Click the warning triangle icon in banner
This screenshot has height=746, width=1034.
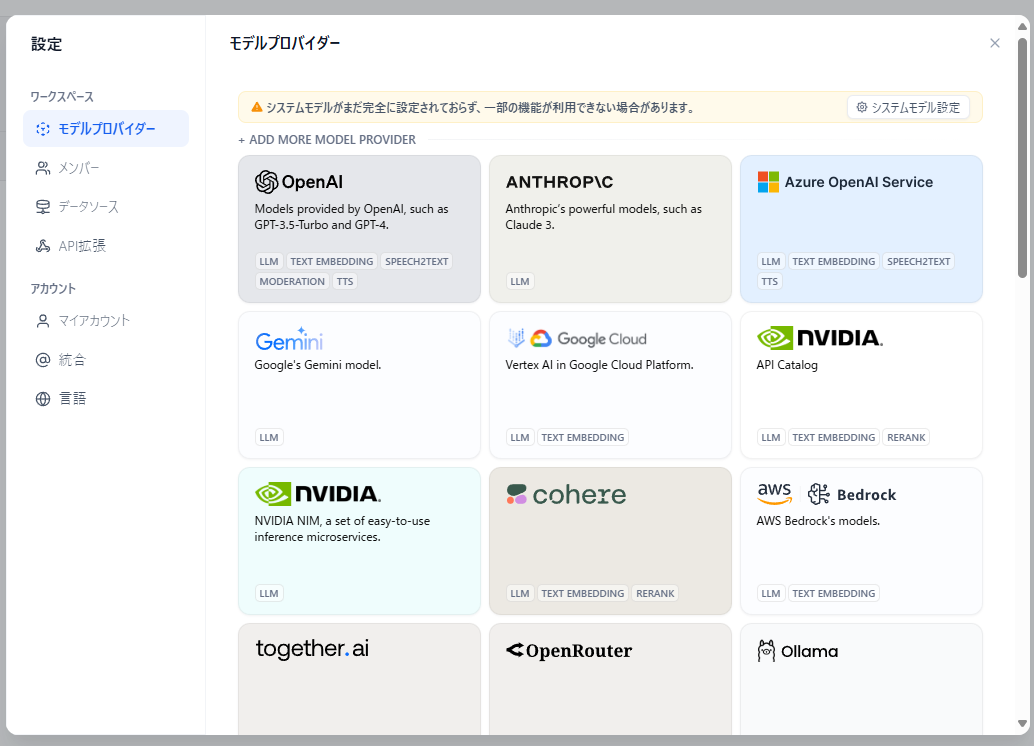[x=257, y=107]
